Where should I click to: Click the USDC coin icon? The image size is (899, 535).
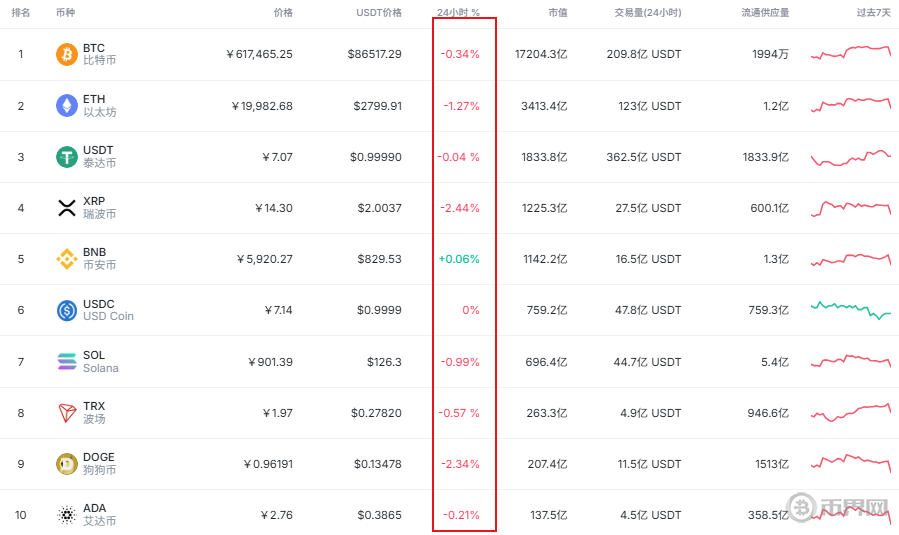click(x=67, y=310)
